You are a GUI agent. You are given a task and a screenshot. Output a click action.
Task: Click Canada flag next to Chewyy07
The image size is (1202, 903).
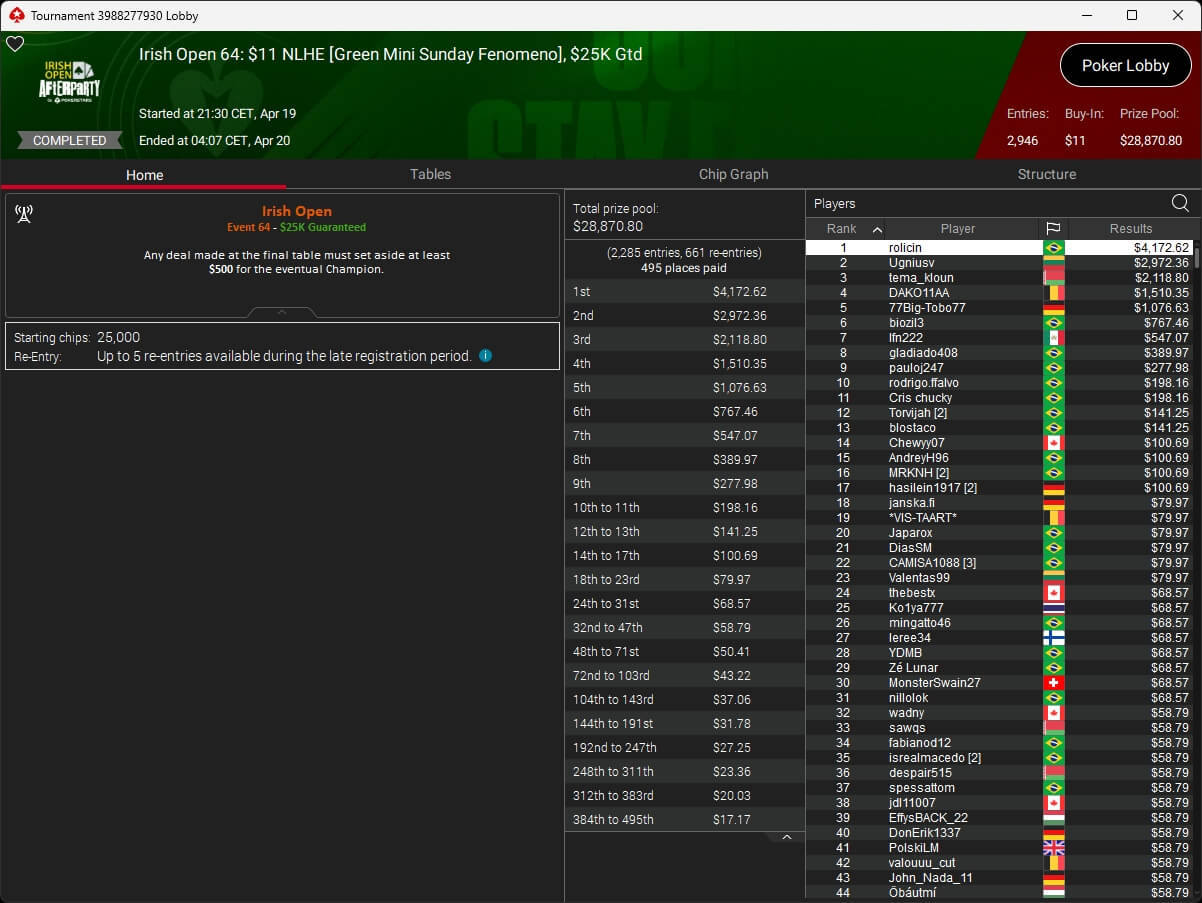pyautogui.click(x=1053, y=443)
